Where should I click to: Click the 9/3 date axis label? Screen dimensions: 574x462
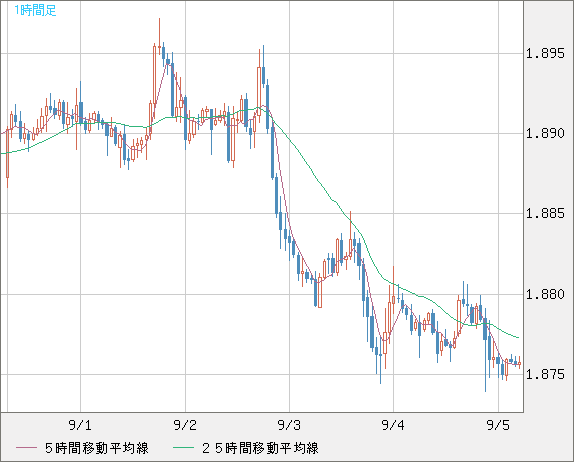pos(289,425)
